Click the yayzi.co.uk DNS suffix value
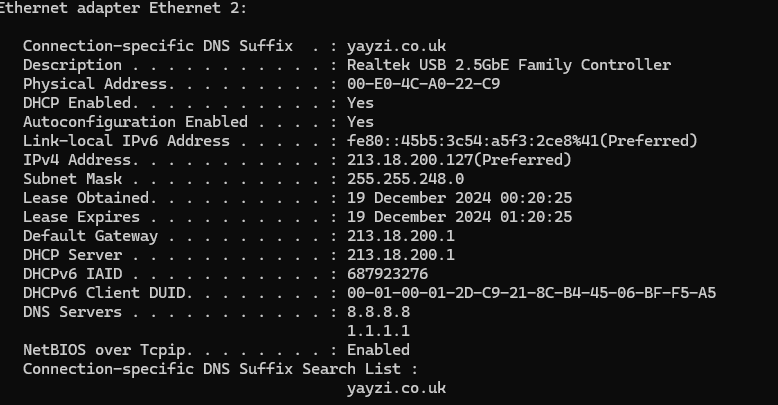778x405 pixels. pos(396,46)
